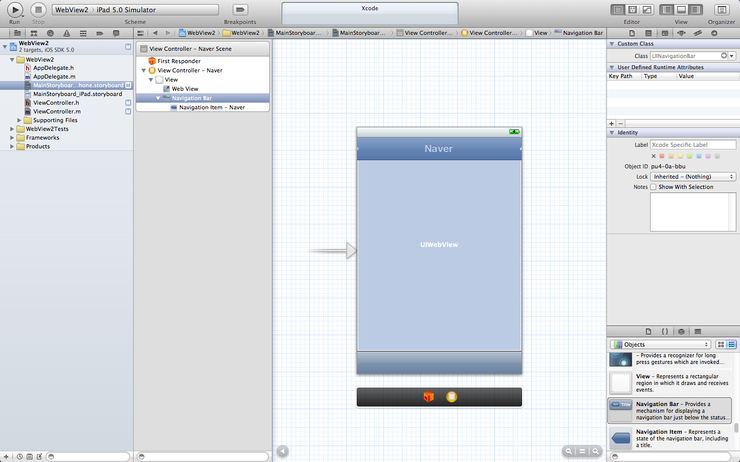The image size is (740, 462).
Task: Show the Code Snippet library
Action: tap(664, 331)
